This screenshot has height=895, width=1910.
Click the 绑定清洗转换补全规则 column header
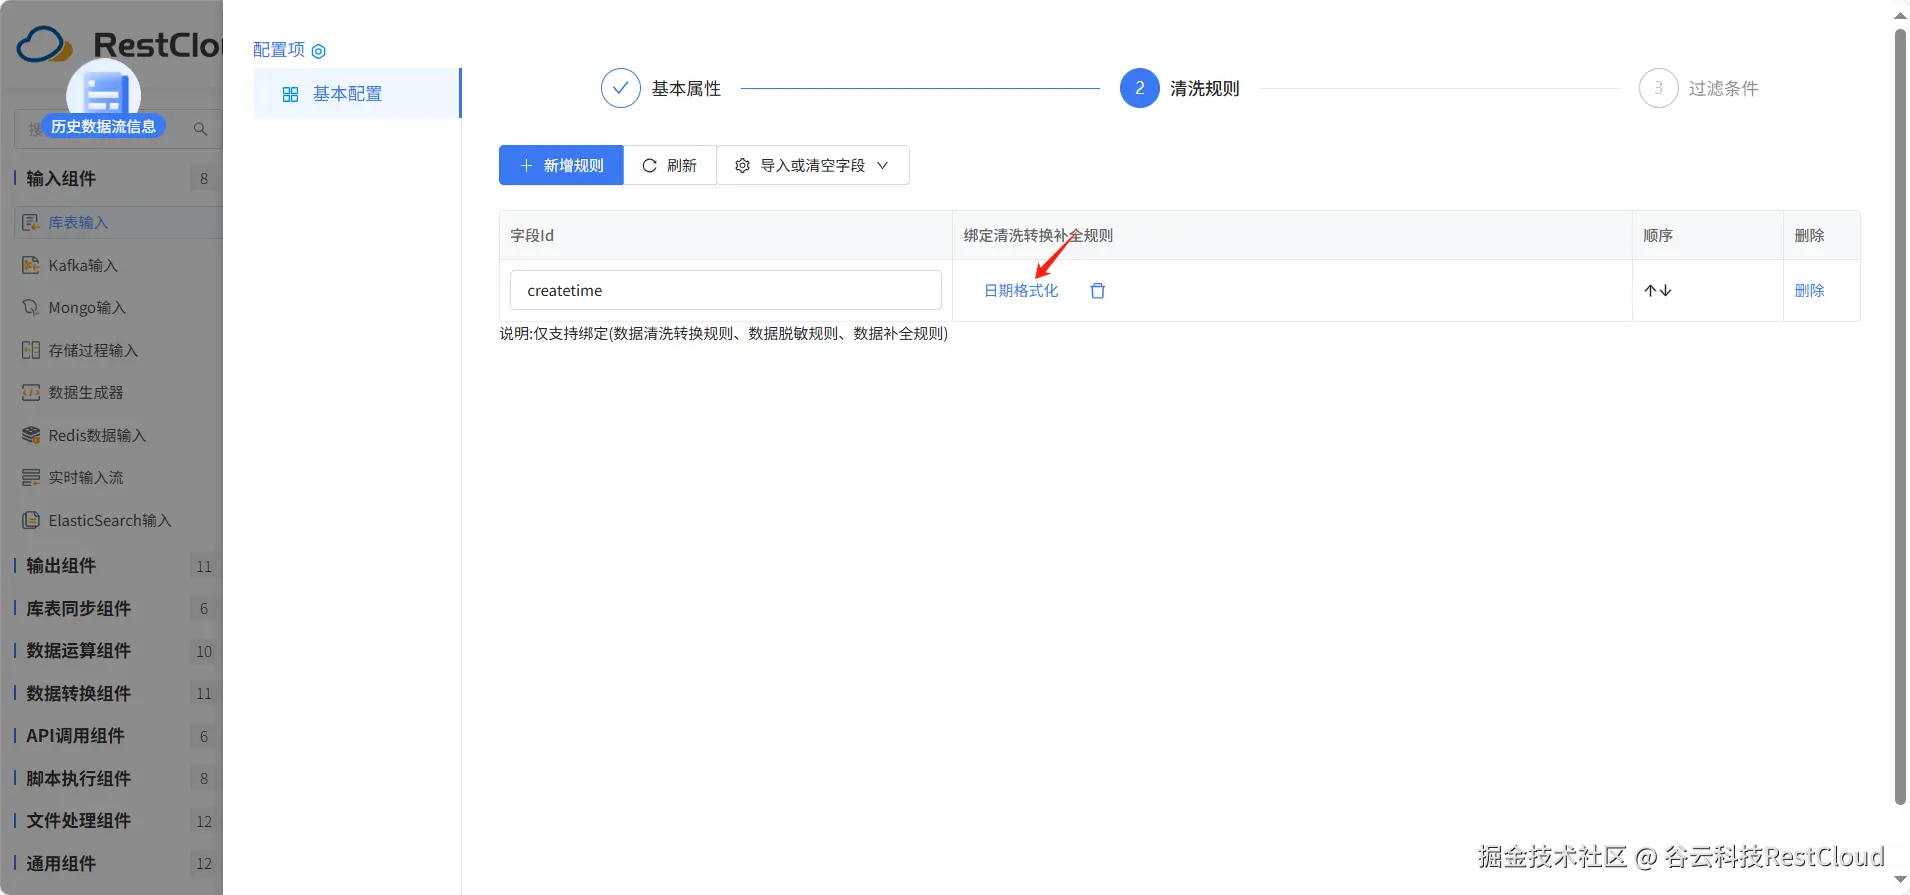point(1038,236)
